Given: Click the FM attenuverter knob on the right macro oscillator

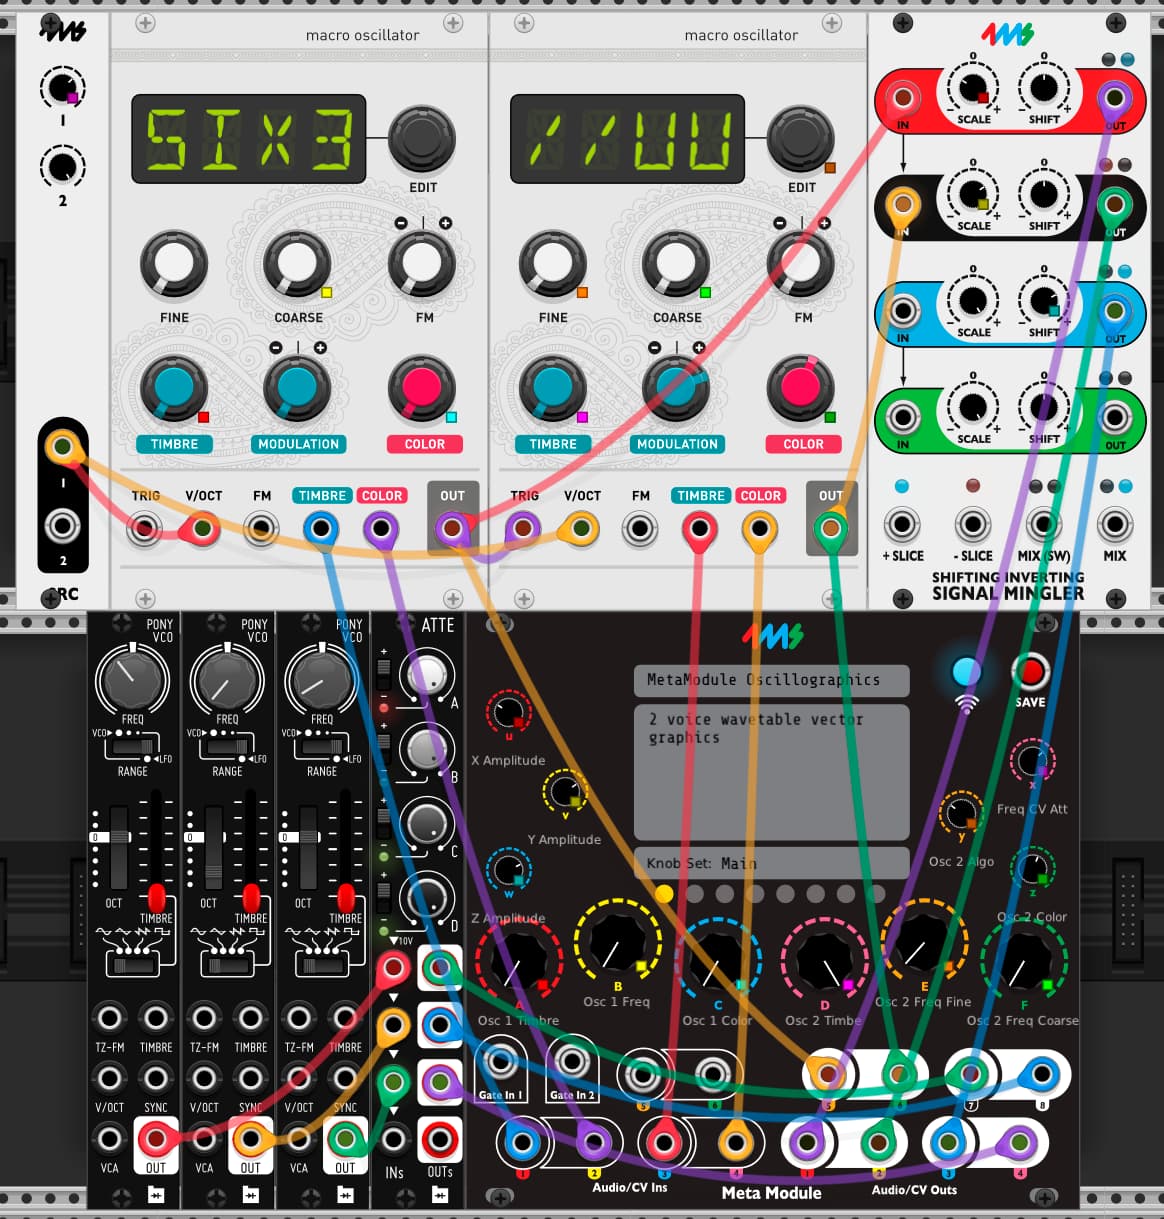Looking at the screenshot, I should click(x=800, y=265).
